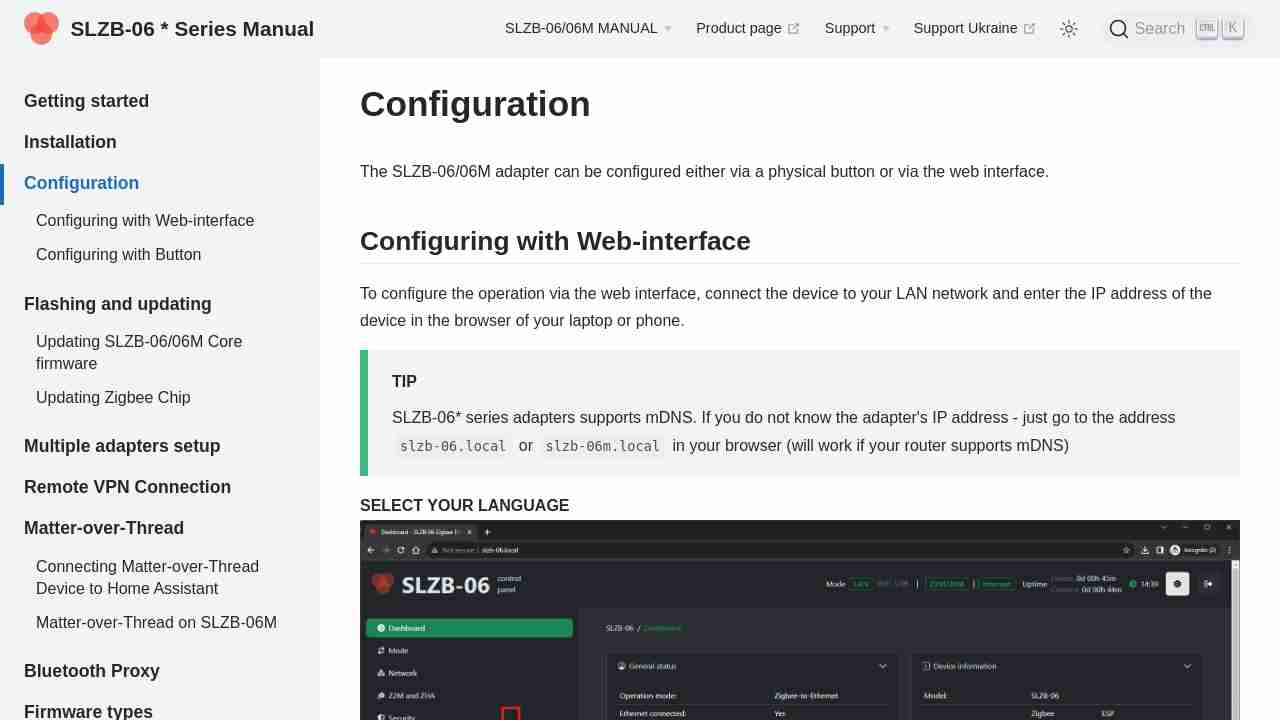Navigate to Multiple adapters setup
The width and height of the screenshot is (1280, 720).
[122, 446]
